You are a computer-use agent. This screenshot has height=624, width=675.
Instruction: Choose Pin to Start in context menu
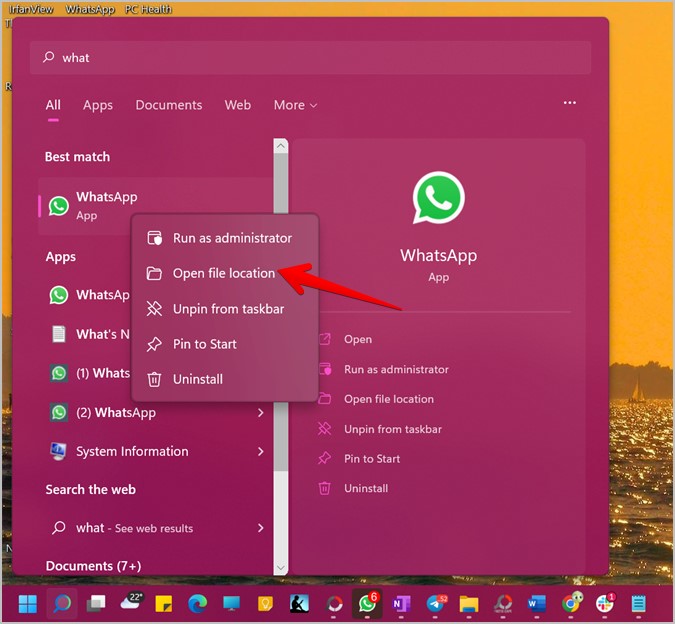(x=225, y=344)
